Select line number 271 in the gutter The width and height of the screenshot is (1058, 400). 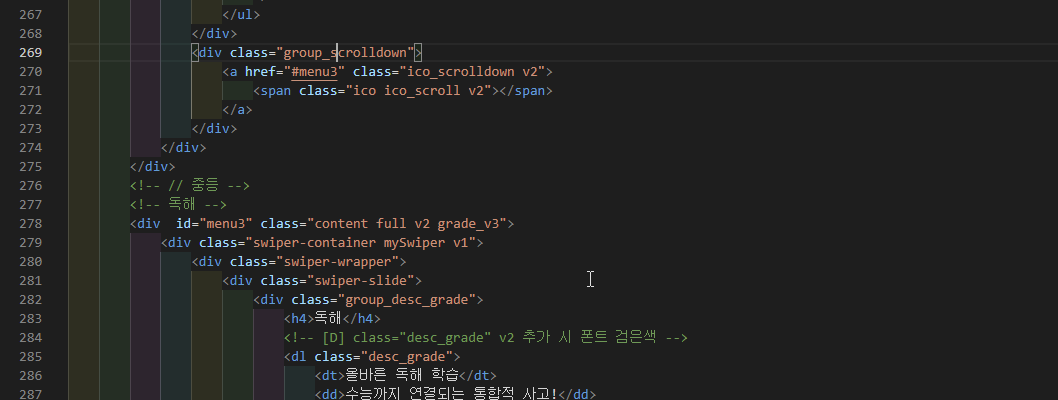tap(30, 90)
